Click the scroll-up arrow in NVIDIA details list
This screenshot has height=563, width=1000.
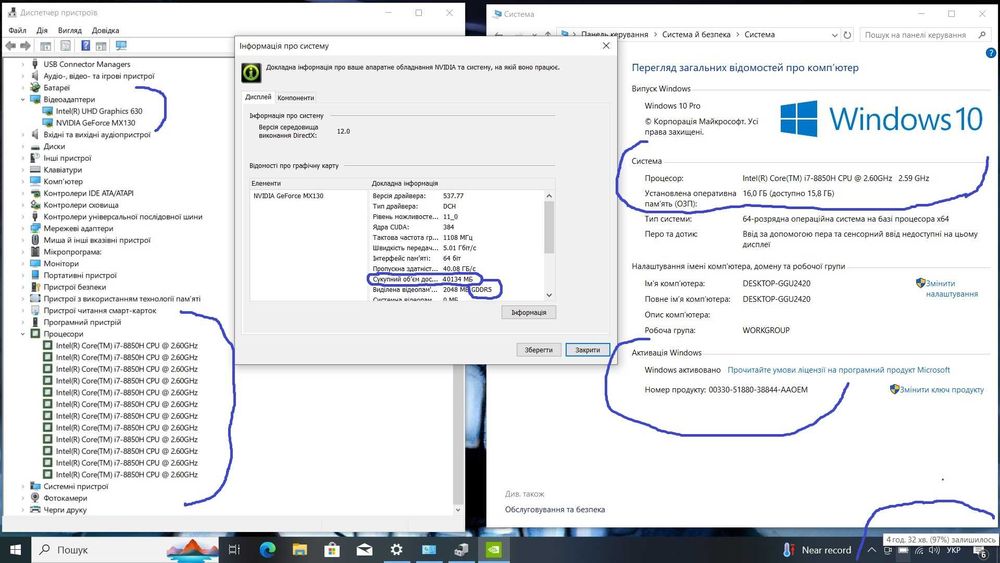(549, 196)
